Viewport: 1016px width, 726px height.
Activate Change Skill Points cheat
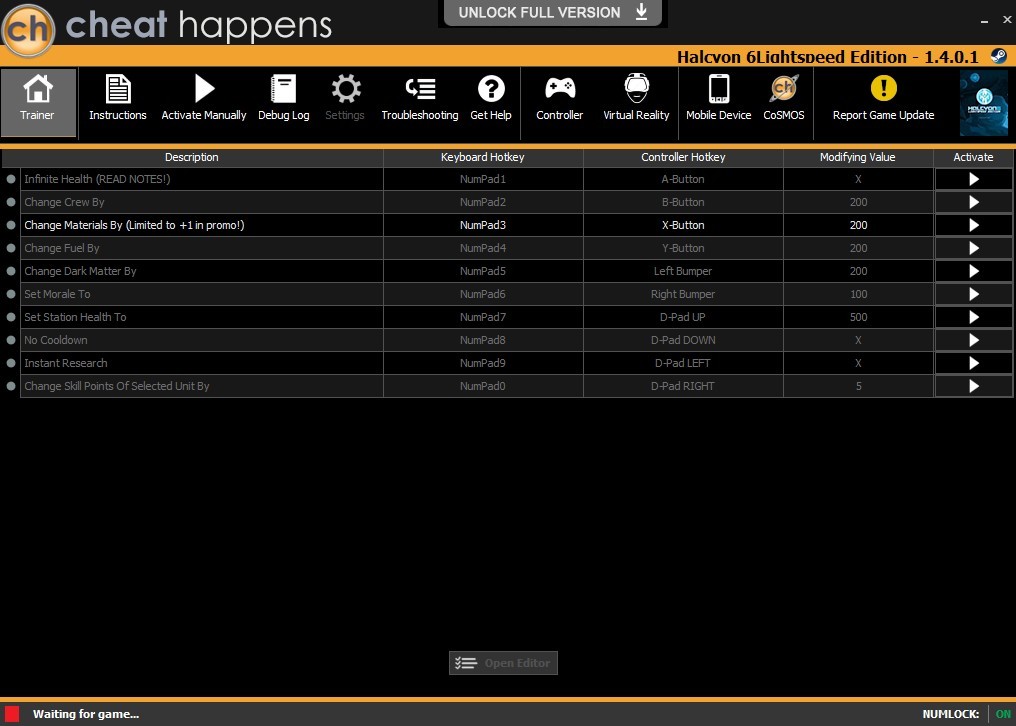pos(973,386)
